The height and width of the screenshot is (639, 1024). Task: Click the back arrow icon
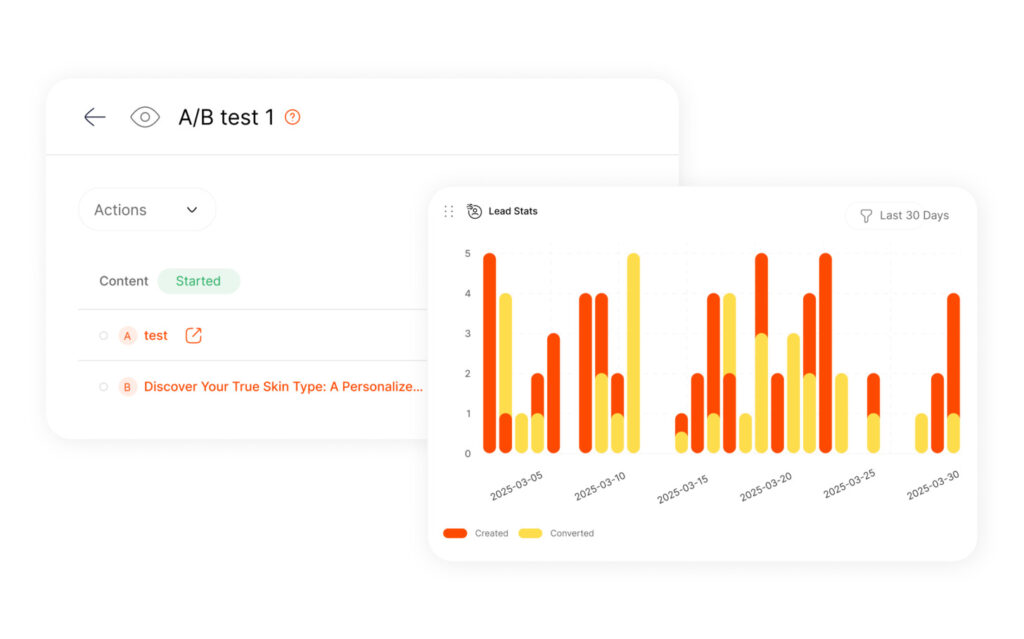coord(94,117)
